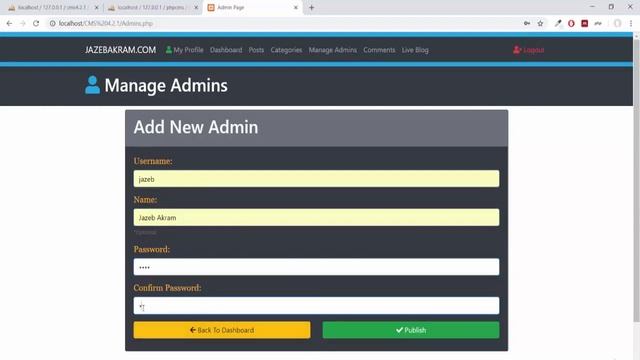Switch to the first localhost phpMyAdmin tab
This screenshot has width=640, height=360.
(x=52, y=7)
